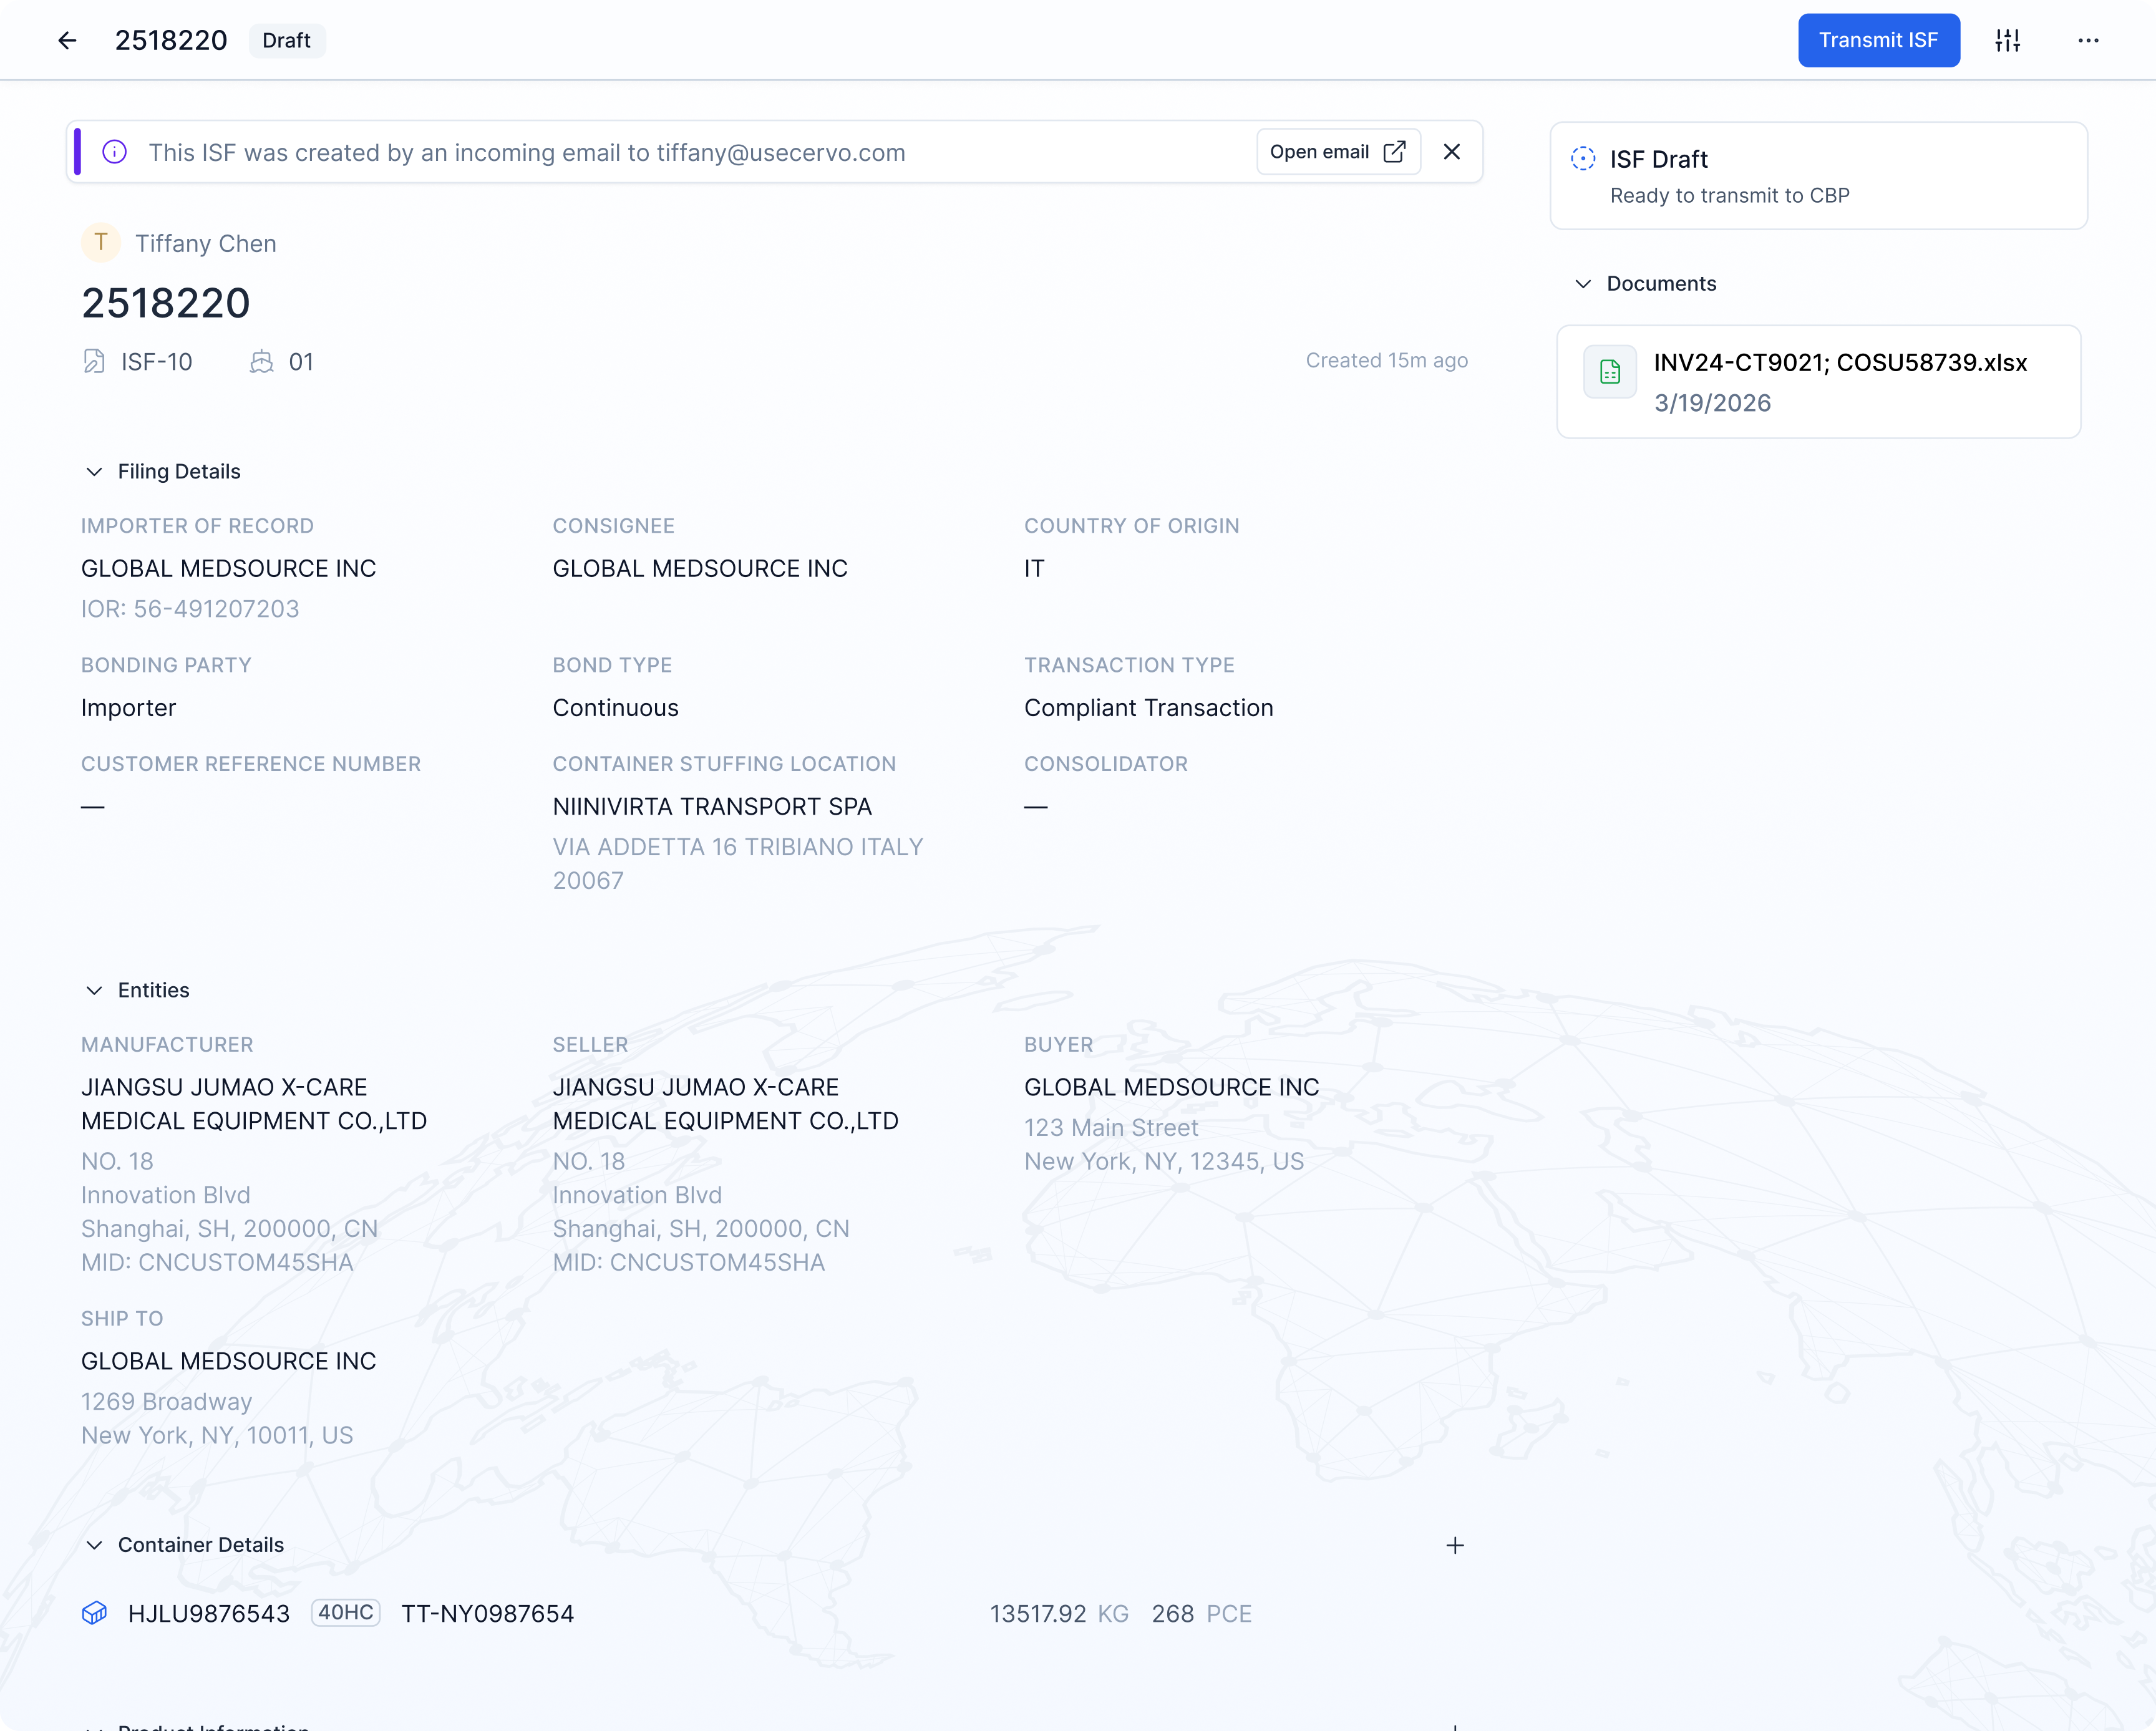This screenshot has height=1731, width=2156.
Task: Click the info icon in the email banner
Action: 115,152
